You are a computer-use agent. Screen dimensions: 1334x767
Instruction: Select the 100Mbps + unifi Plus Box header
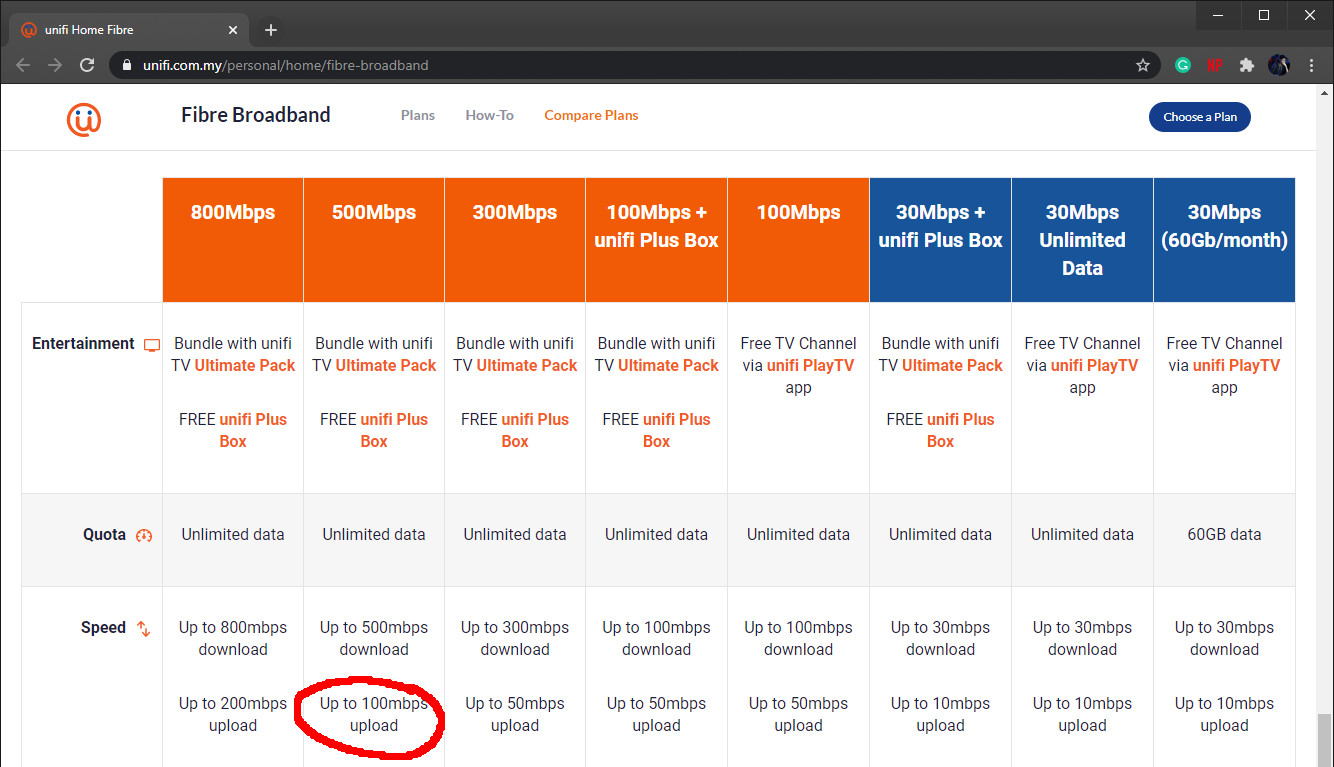[x=657, y=240]
